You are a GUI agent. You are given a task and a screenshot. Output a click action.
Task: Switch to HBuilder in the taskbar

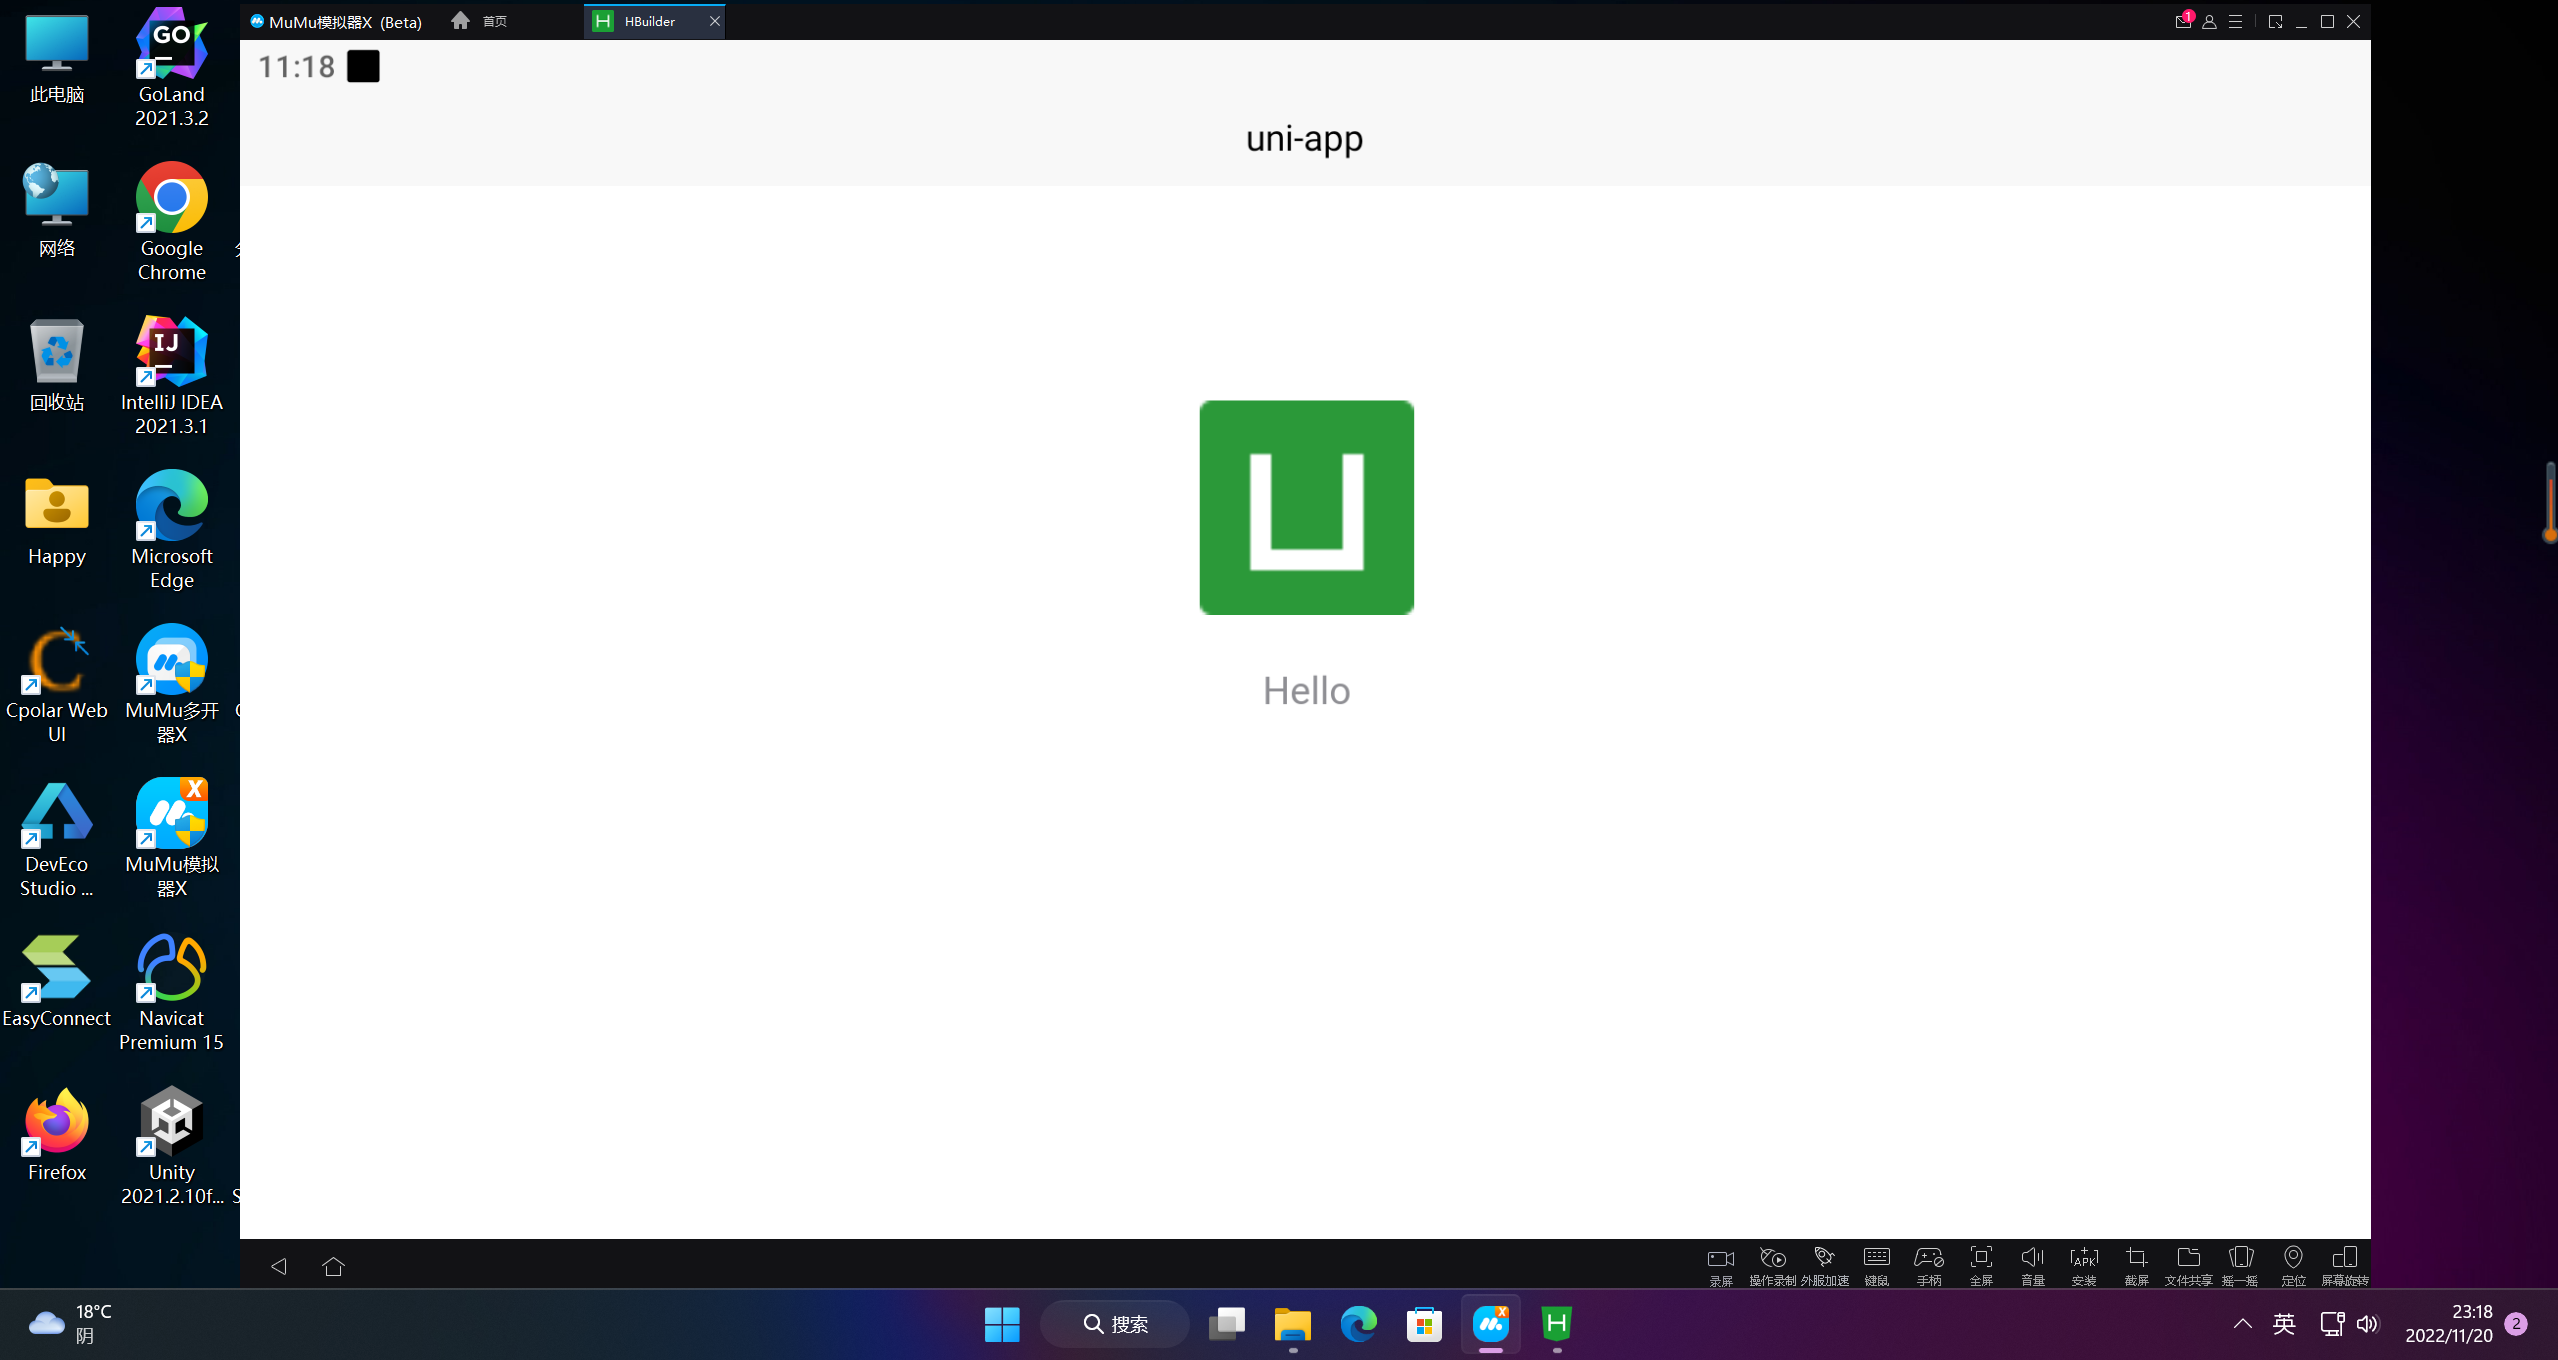pos(1556,1324)
